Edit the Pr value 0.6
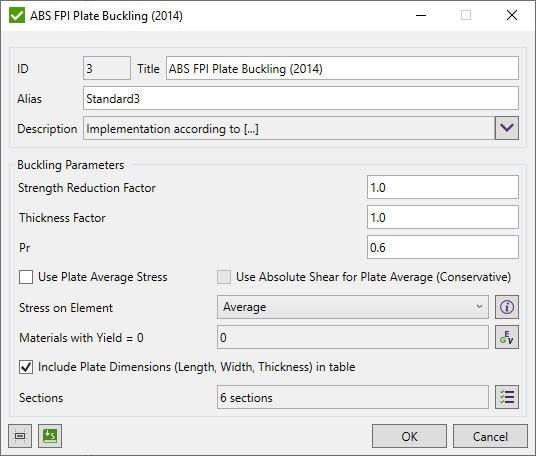This screenshot has width=536, height=456. (x=443, y=247)
